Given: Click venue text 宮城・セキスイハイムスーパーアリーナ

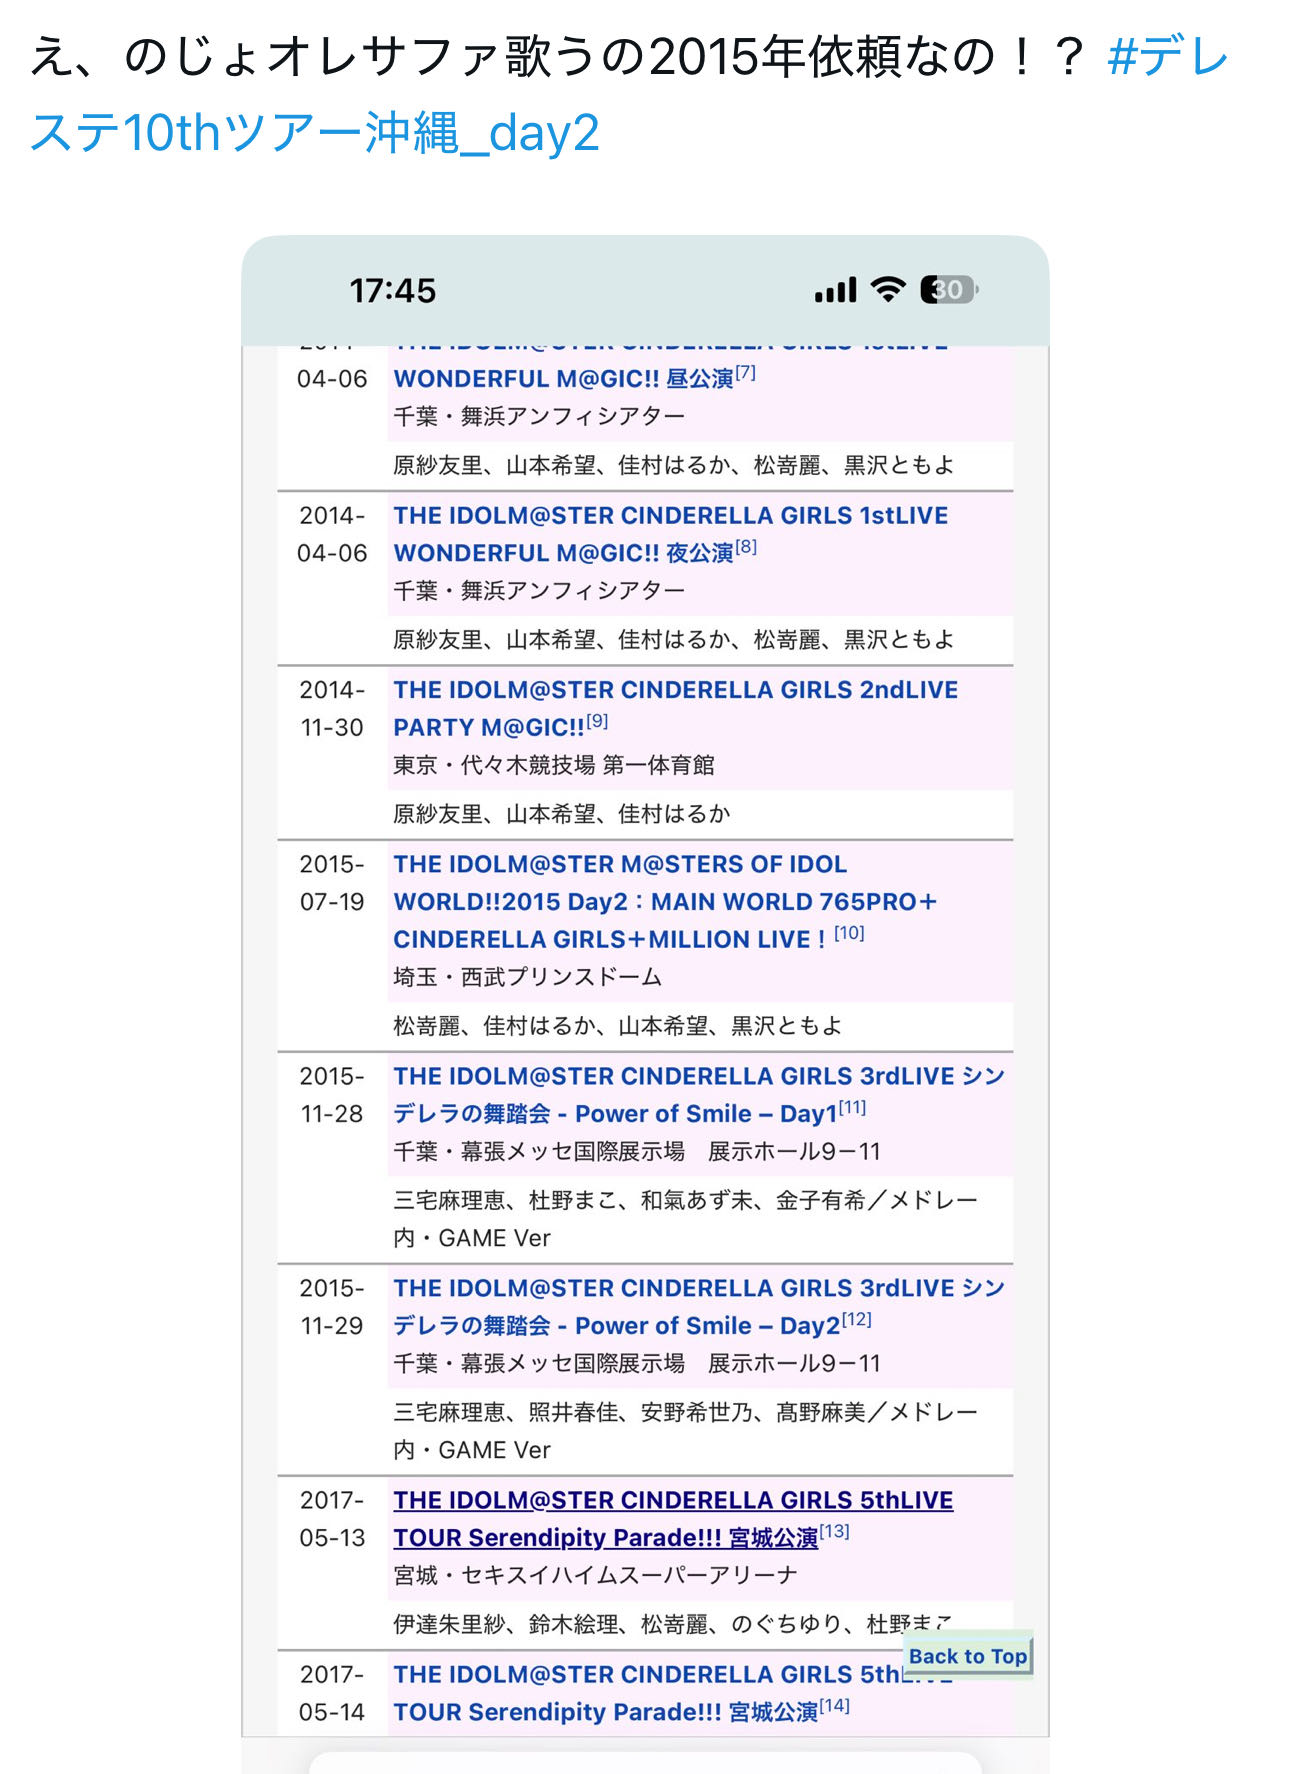Looking at the screenshot, I should click(596, 1575).
